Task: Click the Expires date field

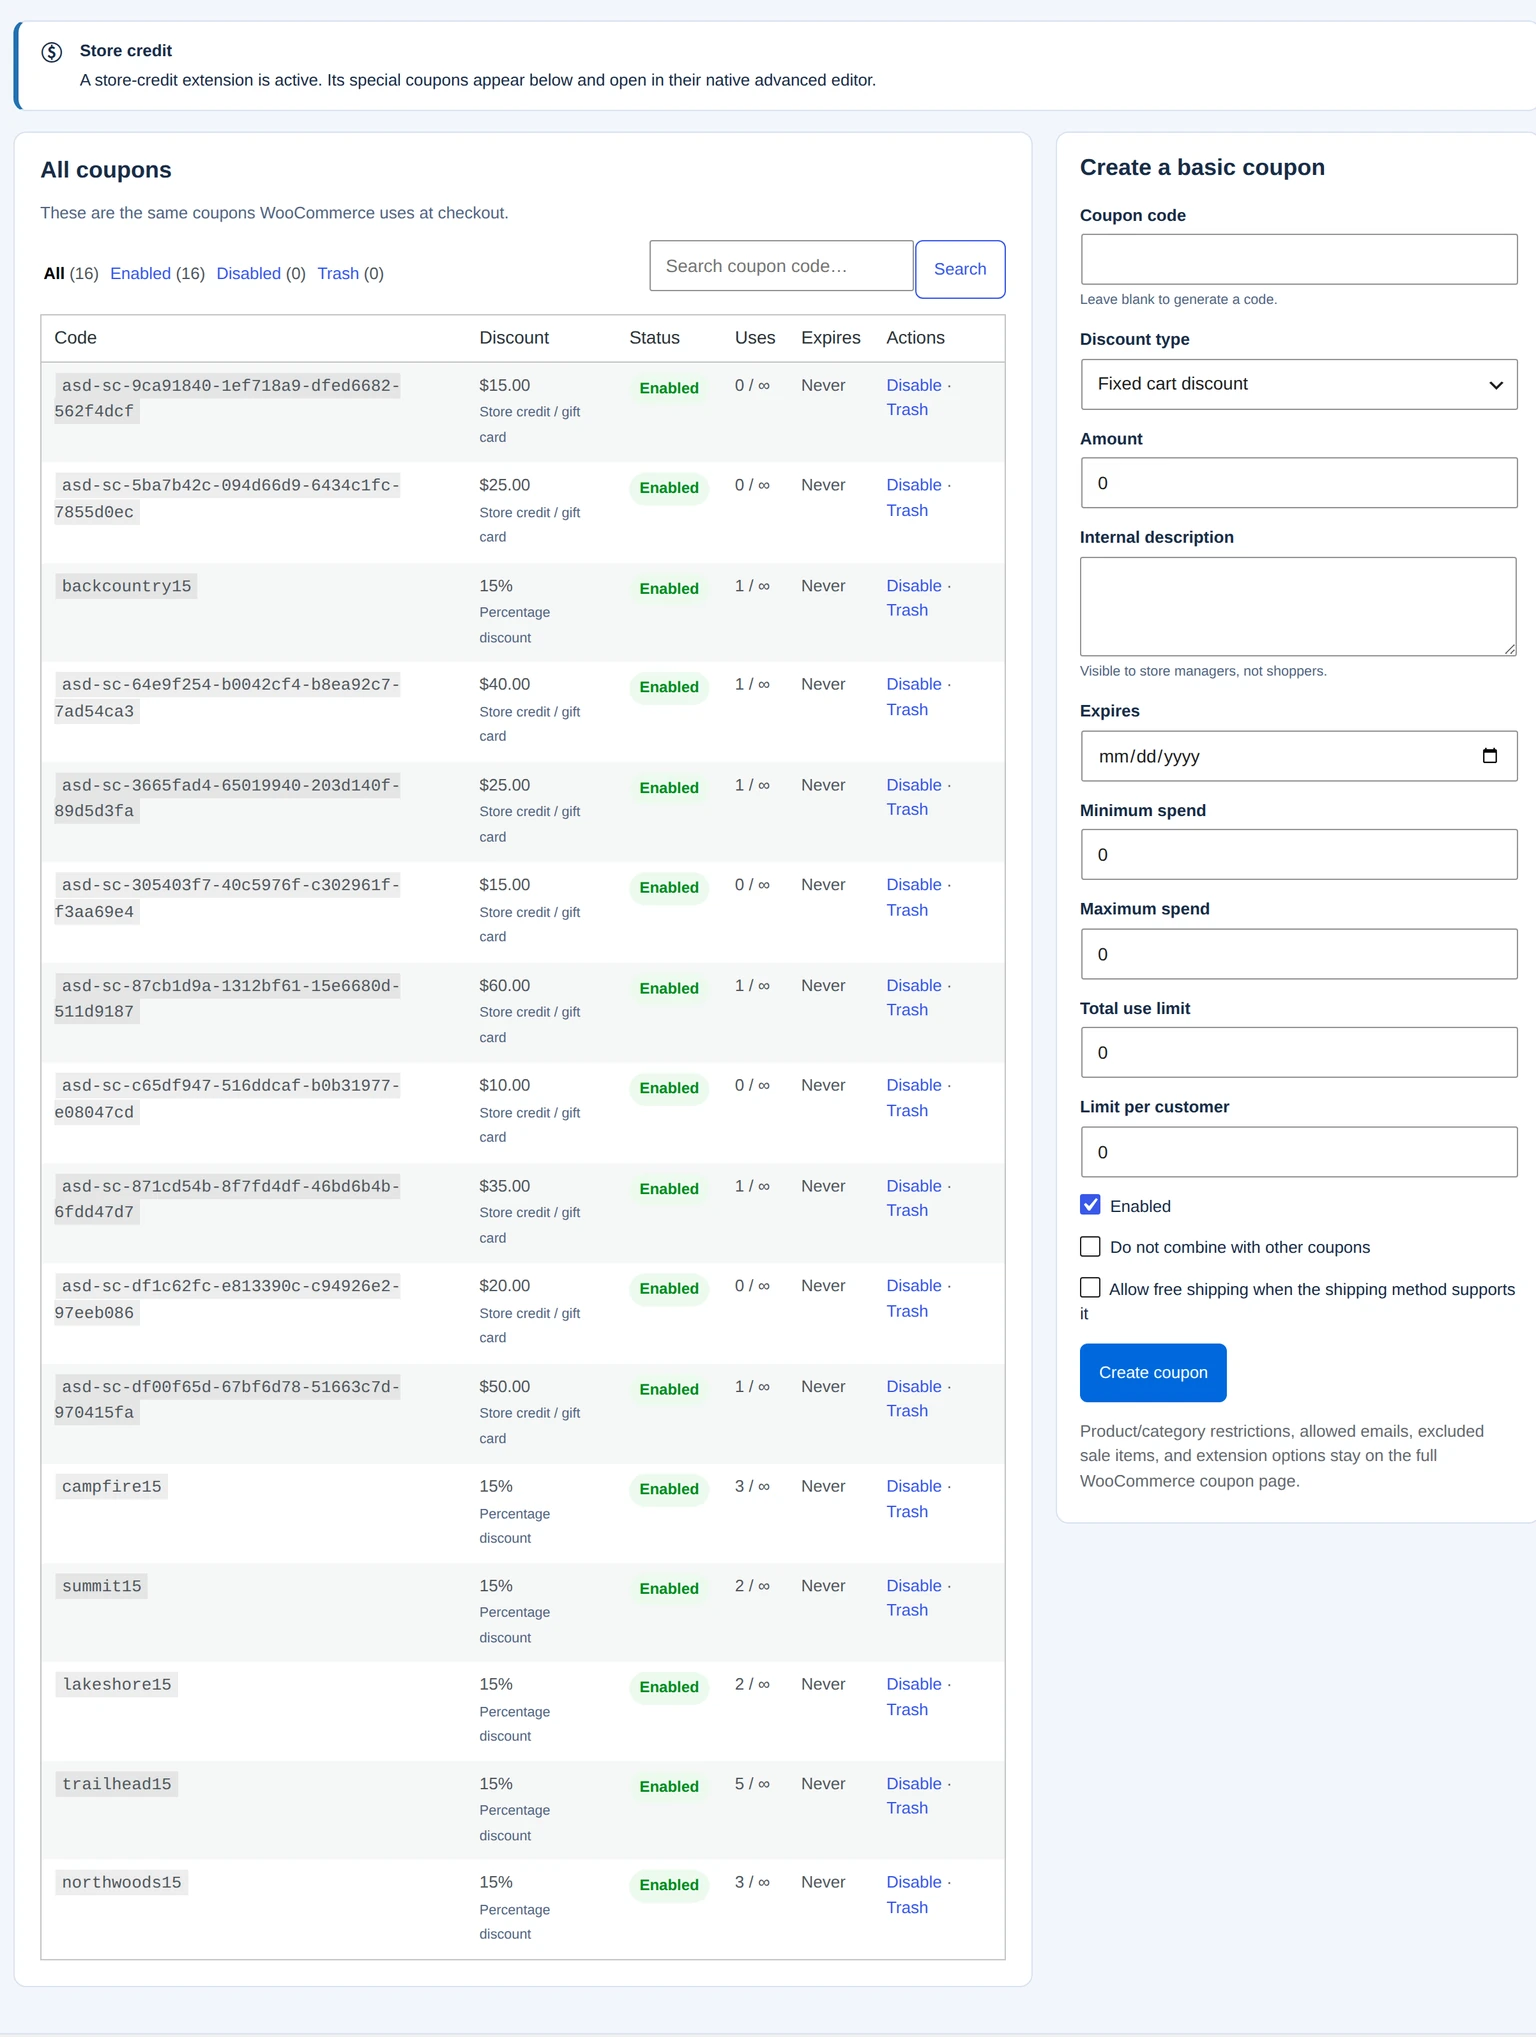Action: click(x=1299, y=756)
